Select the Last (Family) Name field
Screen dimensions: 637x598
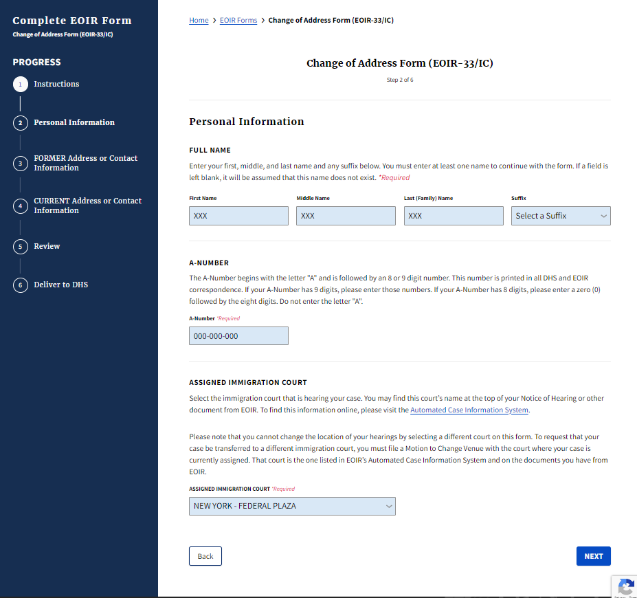[x=453, y=216]
